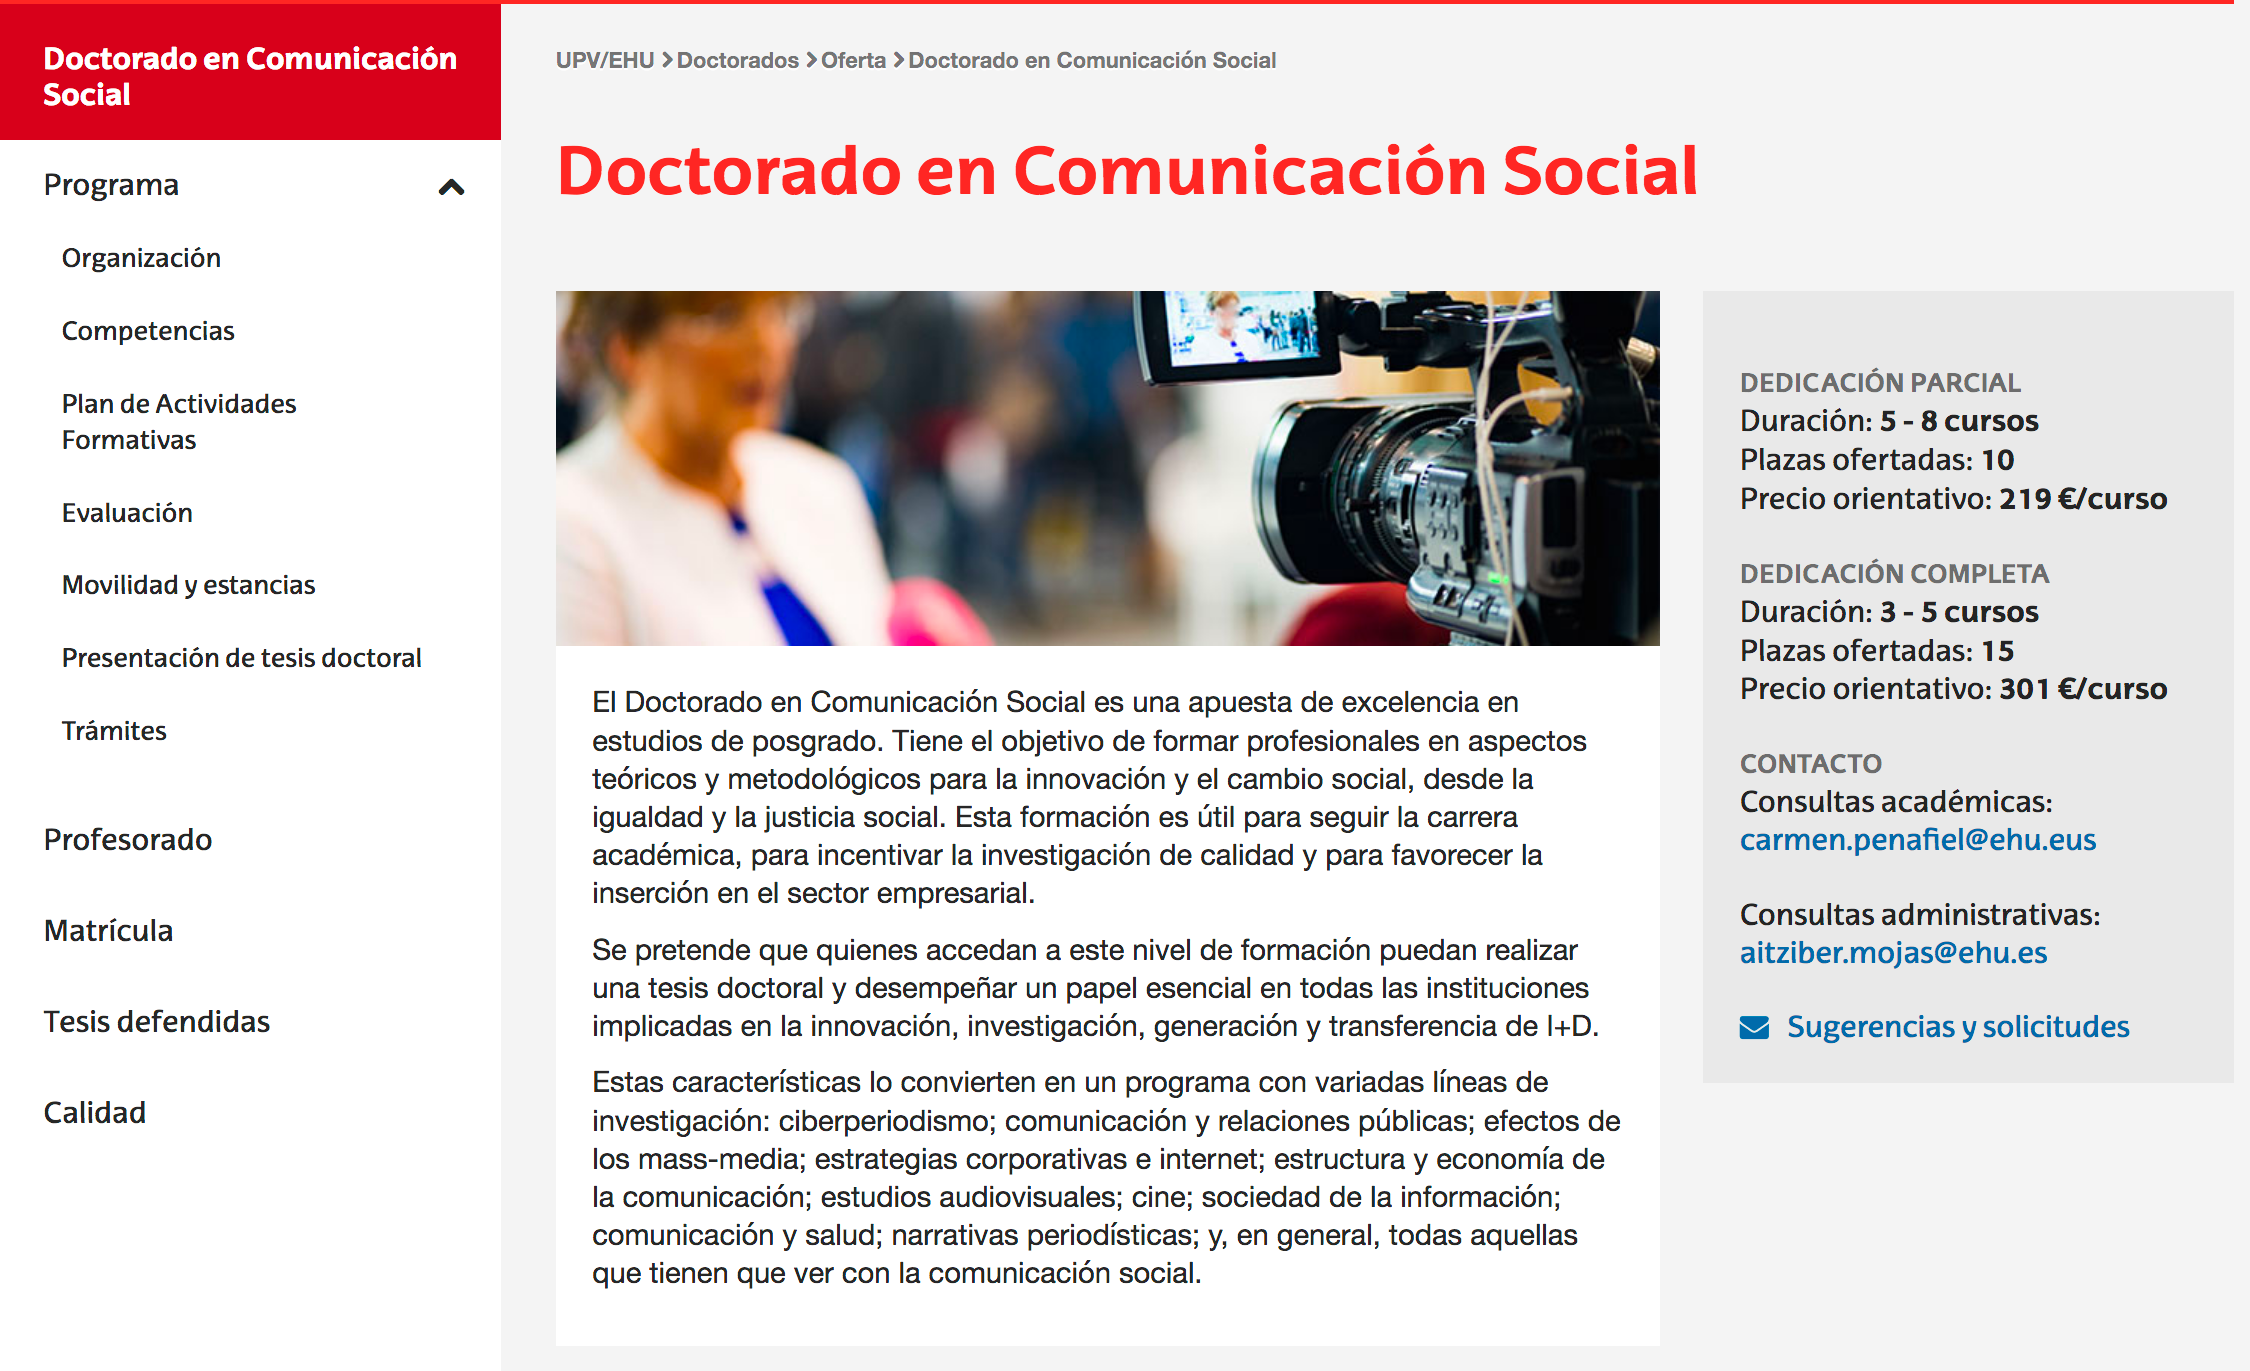Open Organización submenu item
The image size is (2250, 1371).
click(x=141, y=258)
